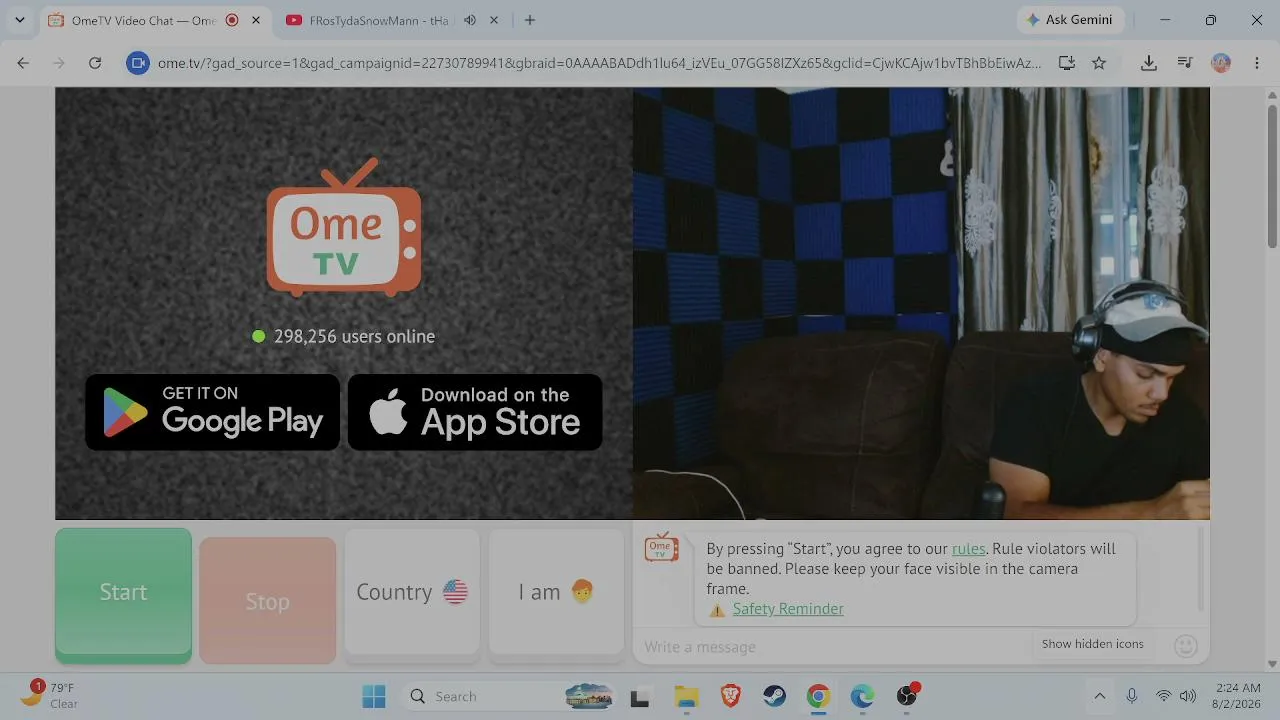Open the media controls icon
Image resolution: width=1280 pixels, height=720 pixels.
[1185, 63]
